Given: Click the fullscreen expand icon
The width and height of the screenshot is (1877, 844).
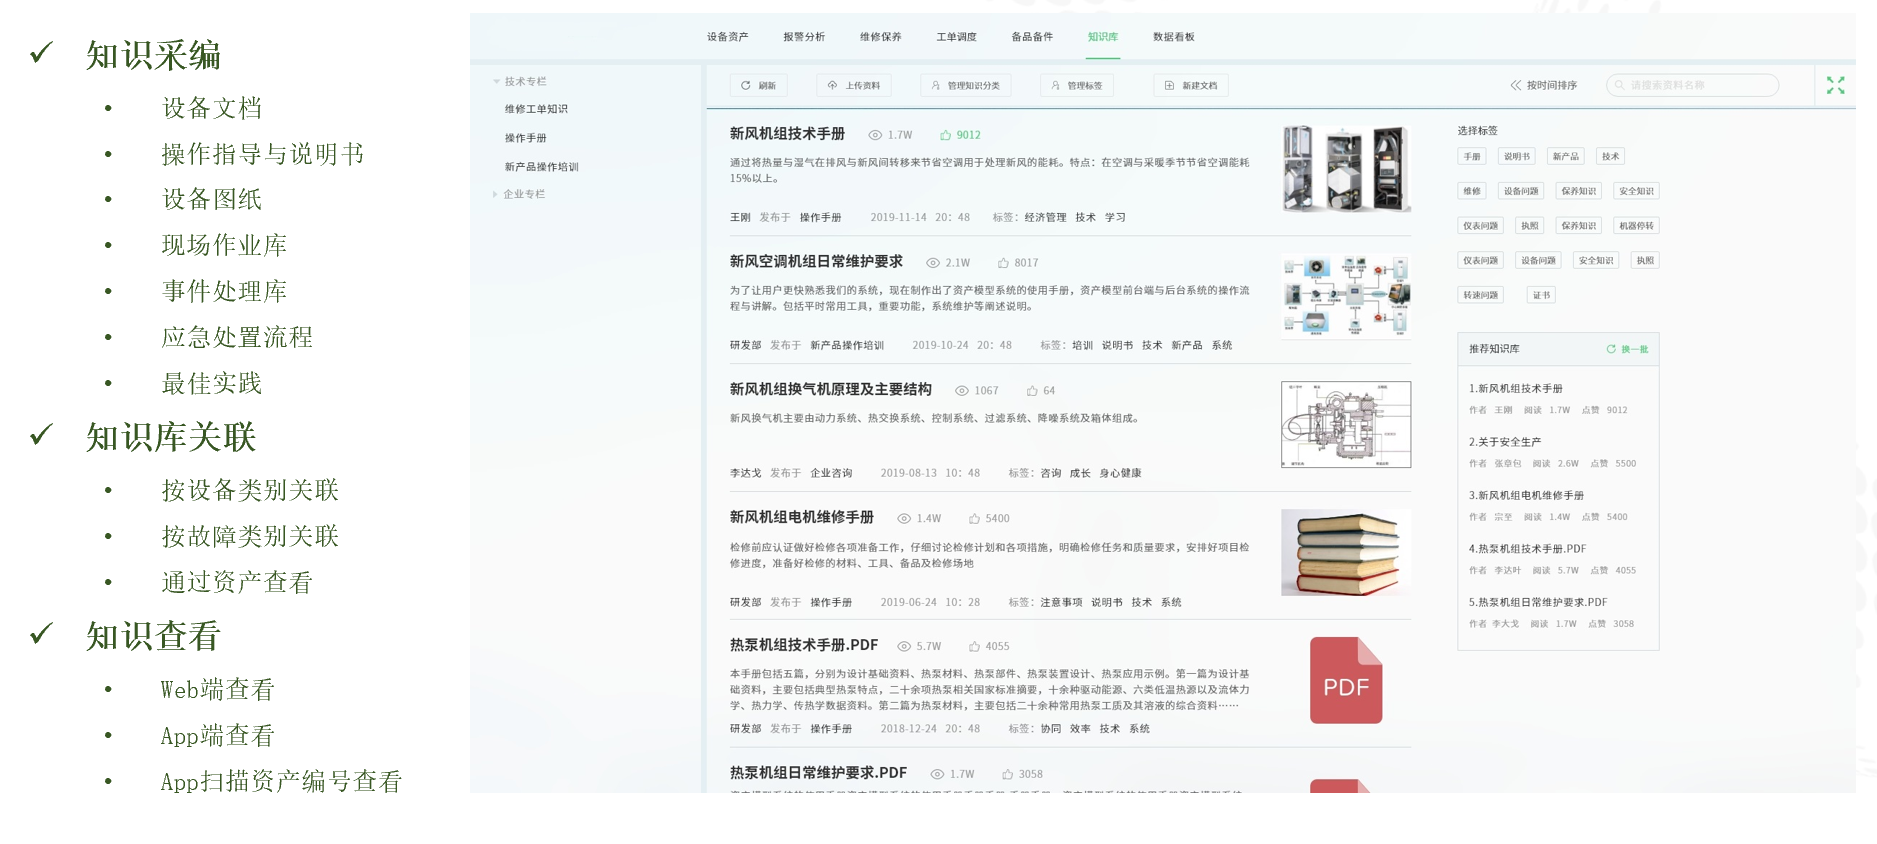Looking at the screenshot, I should pos(1835,86).
